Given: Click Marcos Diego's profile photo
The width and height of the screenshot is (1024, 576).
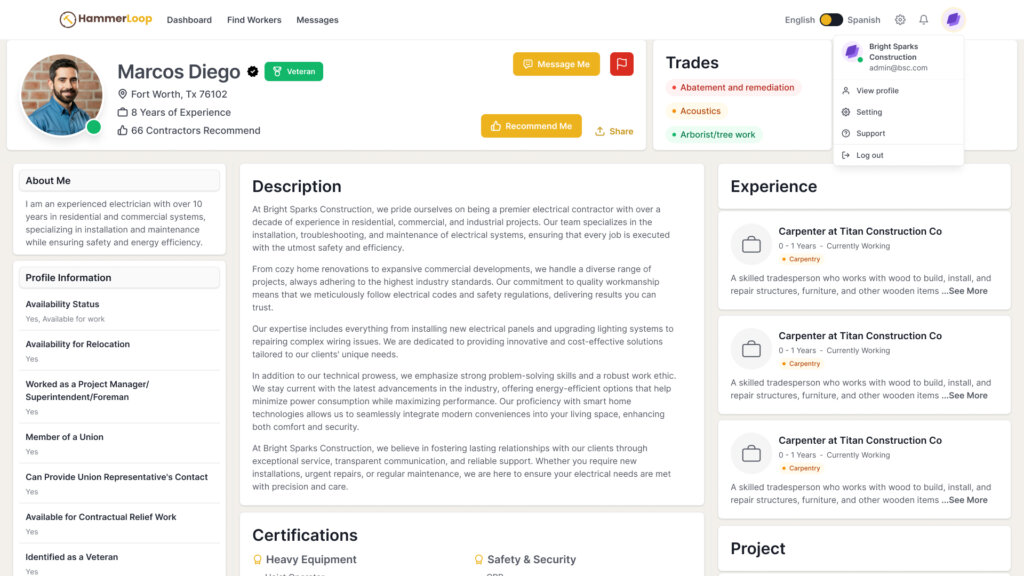Looking at the screenshot, I should (x=62, y=95).
